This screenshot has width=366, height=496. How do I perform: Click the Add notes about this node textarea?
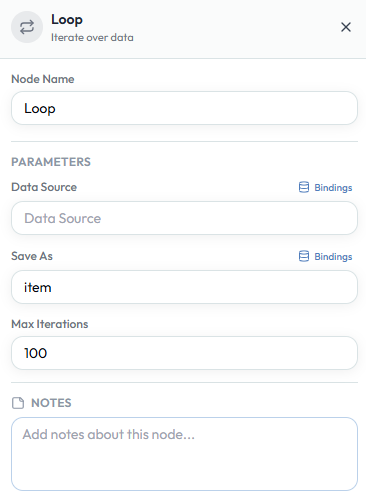[184, 454]
